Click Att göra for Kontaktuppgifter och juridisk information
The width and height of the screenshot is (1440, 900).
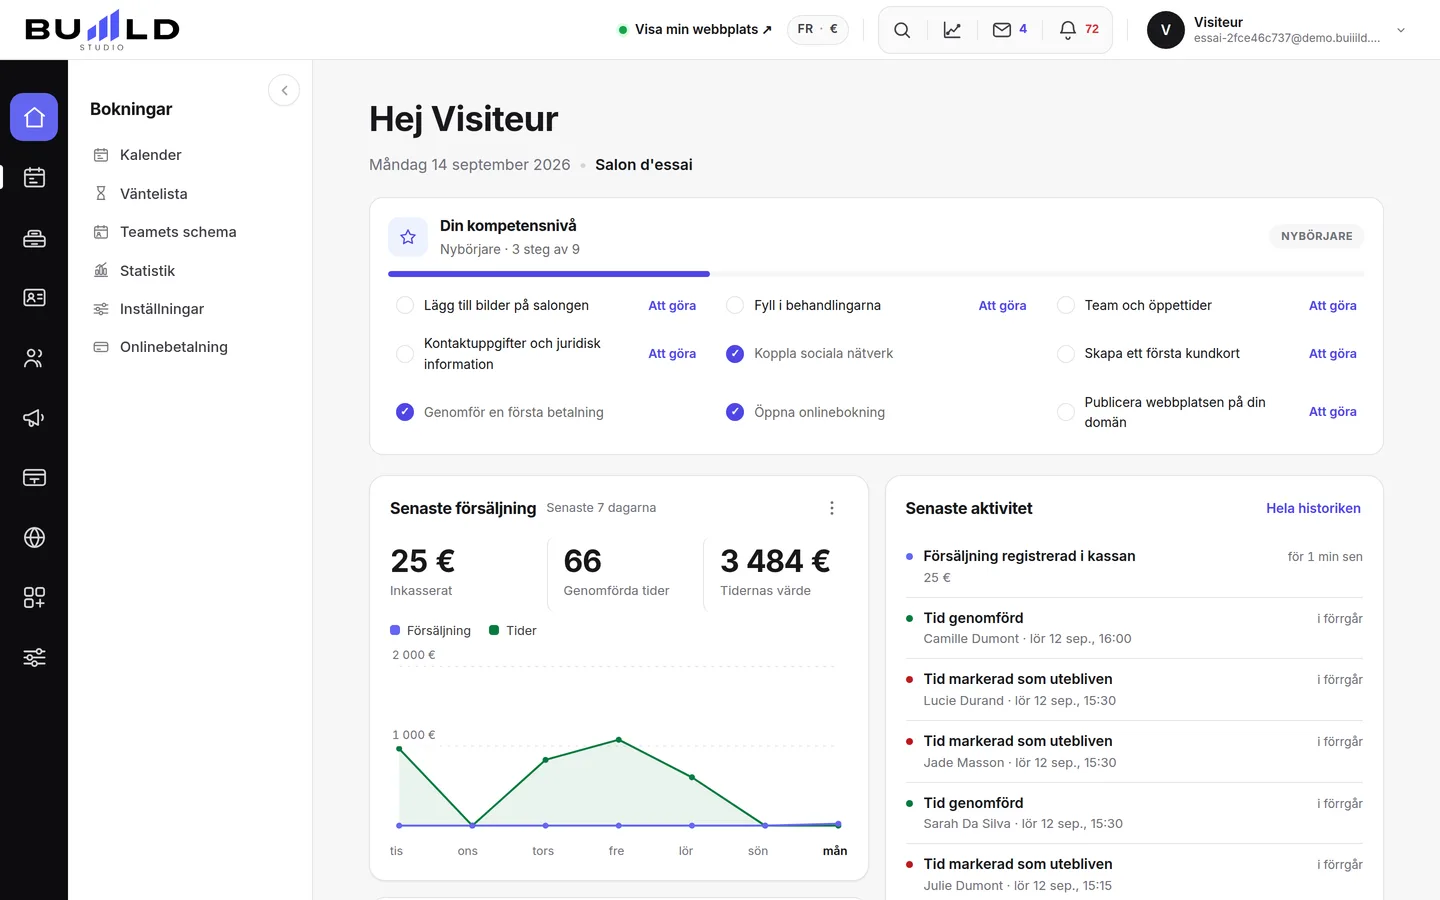[672, 354]
